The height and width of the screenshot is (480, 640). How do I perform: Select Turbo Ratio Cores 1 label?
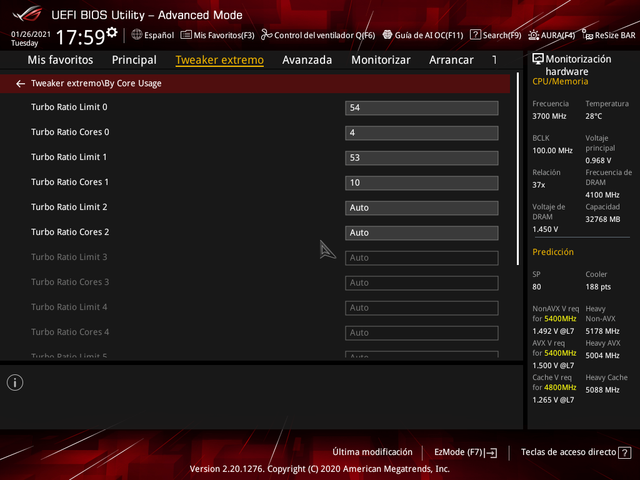click(x=70, y=182)
